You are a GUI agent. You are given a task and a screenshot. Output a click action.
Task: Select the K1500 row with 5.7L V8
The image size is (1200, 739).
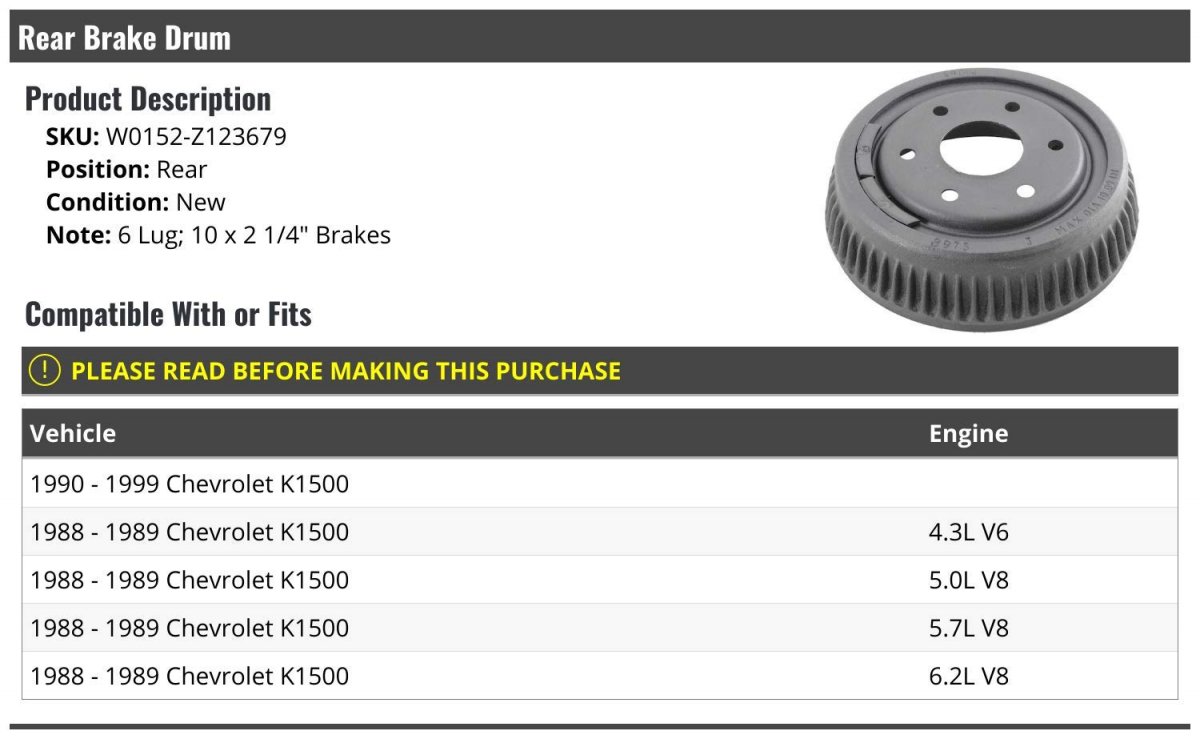coord(600,628)
